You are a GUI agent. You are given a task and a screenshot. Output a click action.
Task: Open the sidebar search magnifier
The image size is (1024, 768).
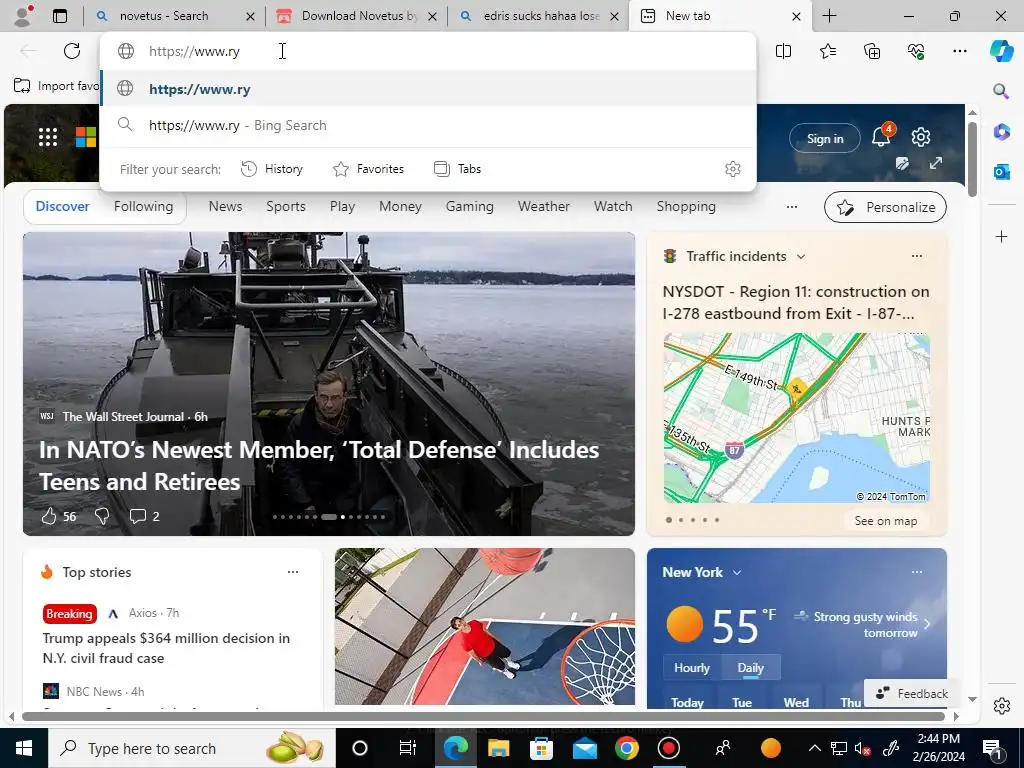click(x=1001, y=91)
